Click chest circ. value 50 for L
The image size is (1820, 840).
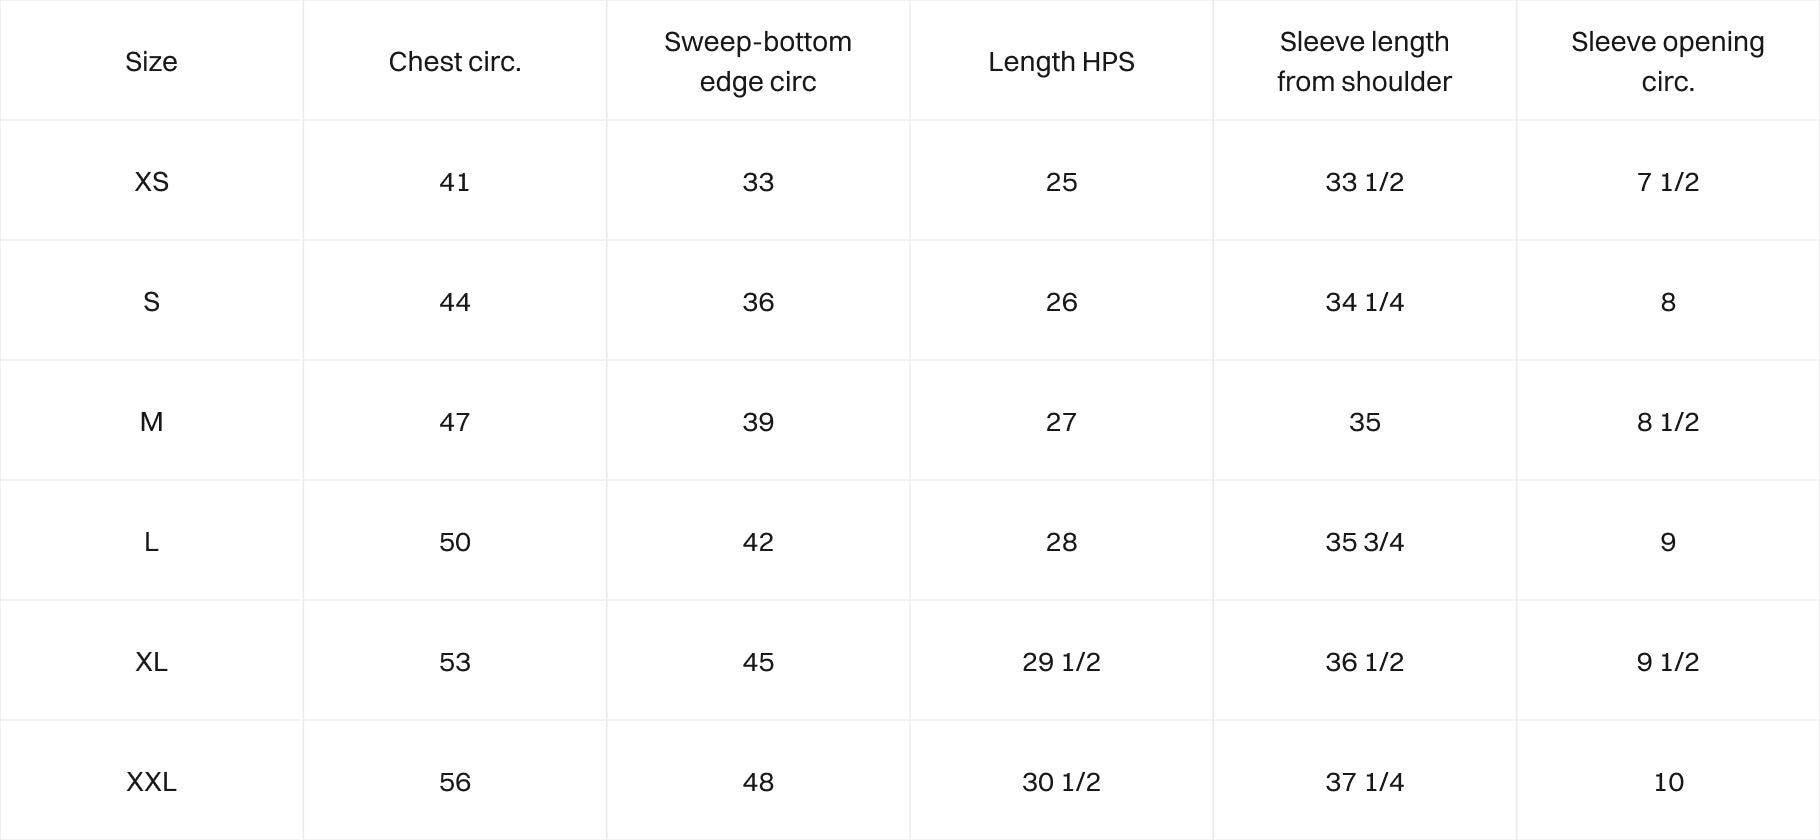455,542
